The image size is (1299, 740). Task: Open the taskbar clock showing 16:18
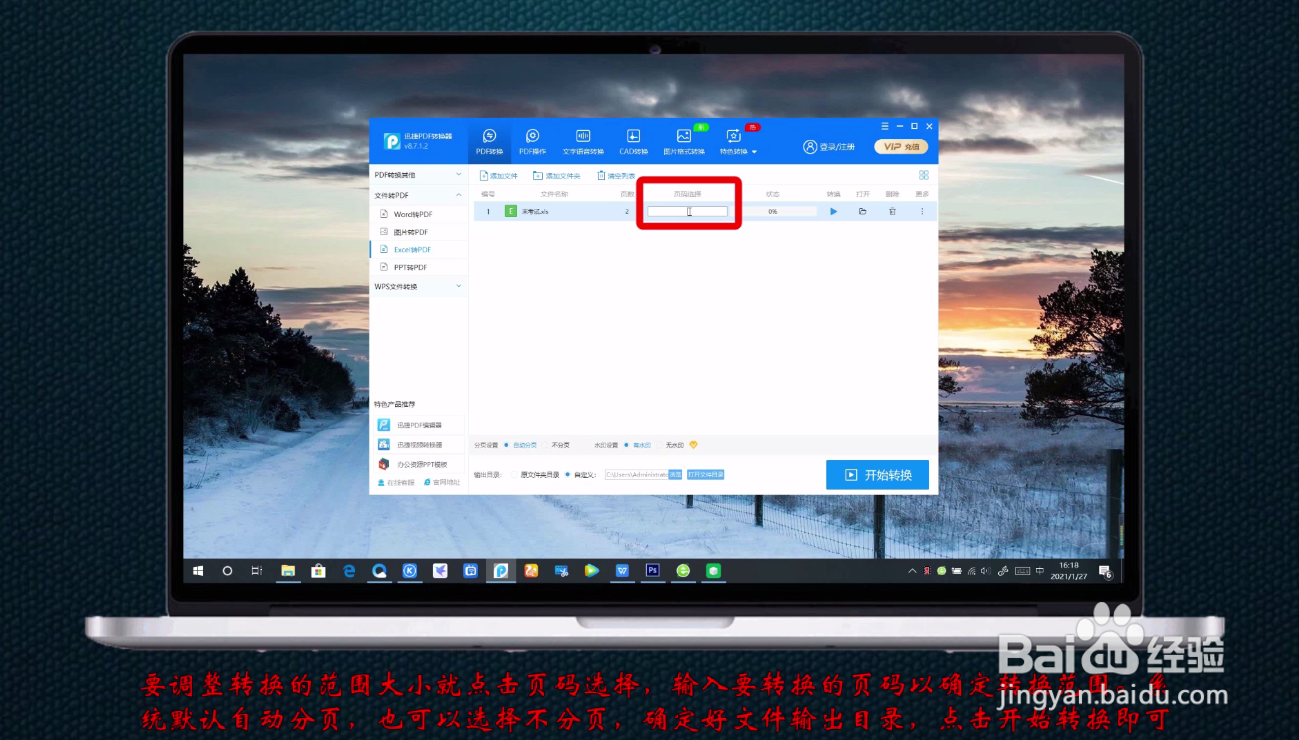pyautogui.click(x=1068, y=571)
